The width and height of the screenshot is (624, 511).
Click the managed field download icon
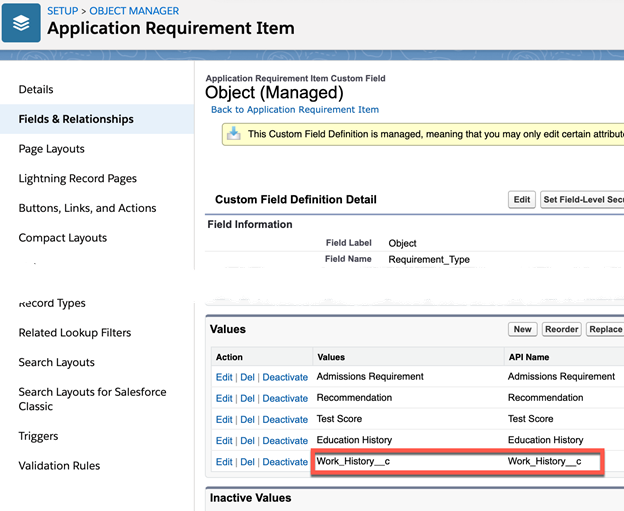(233, 134)
